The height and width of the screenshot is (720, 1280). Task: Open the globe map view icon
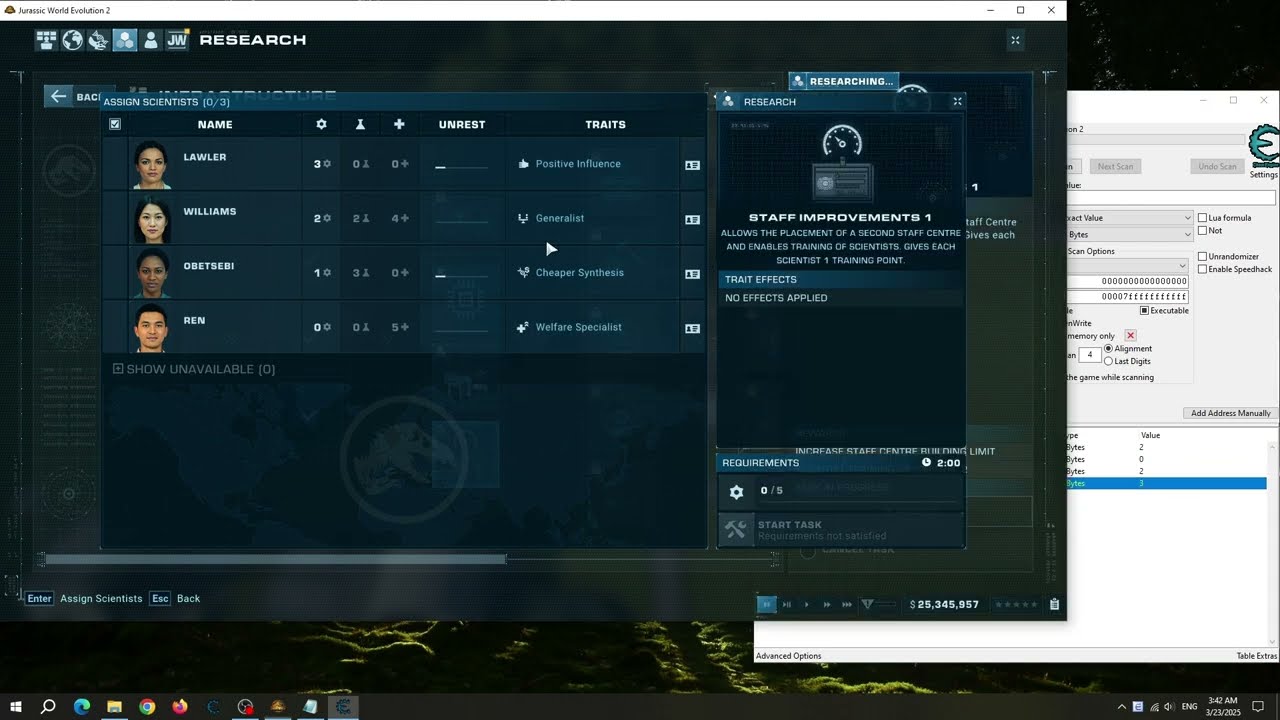(x=72, y=40)
